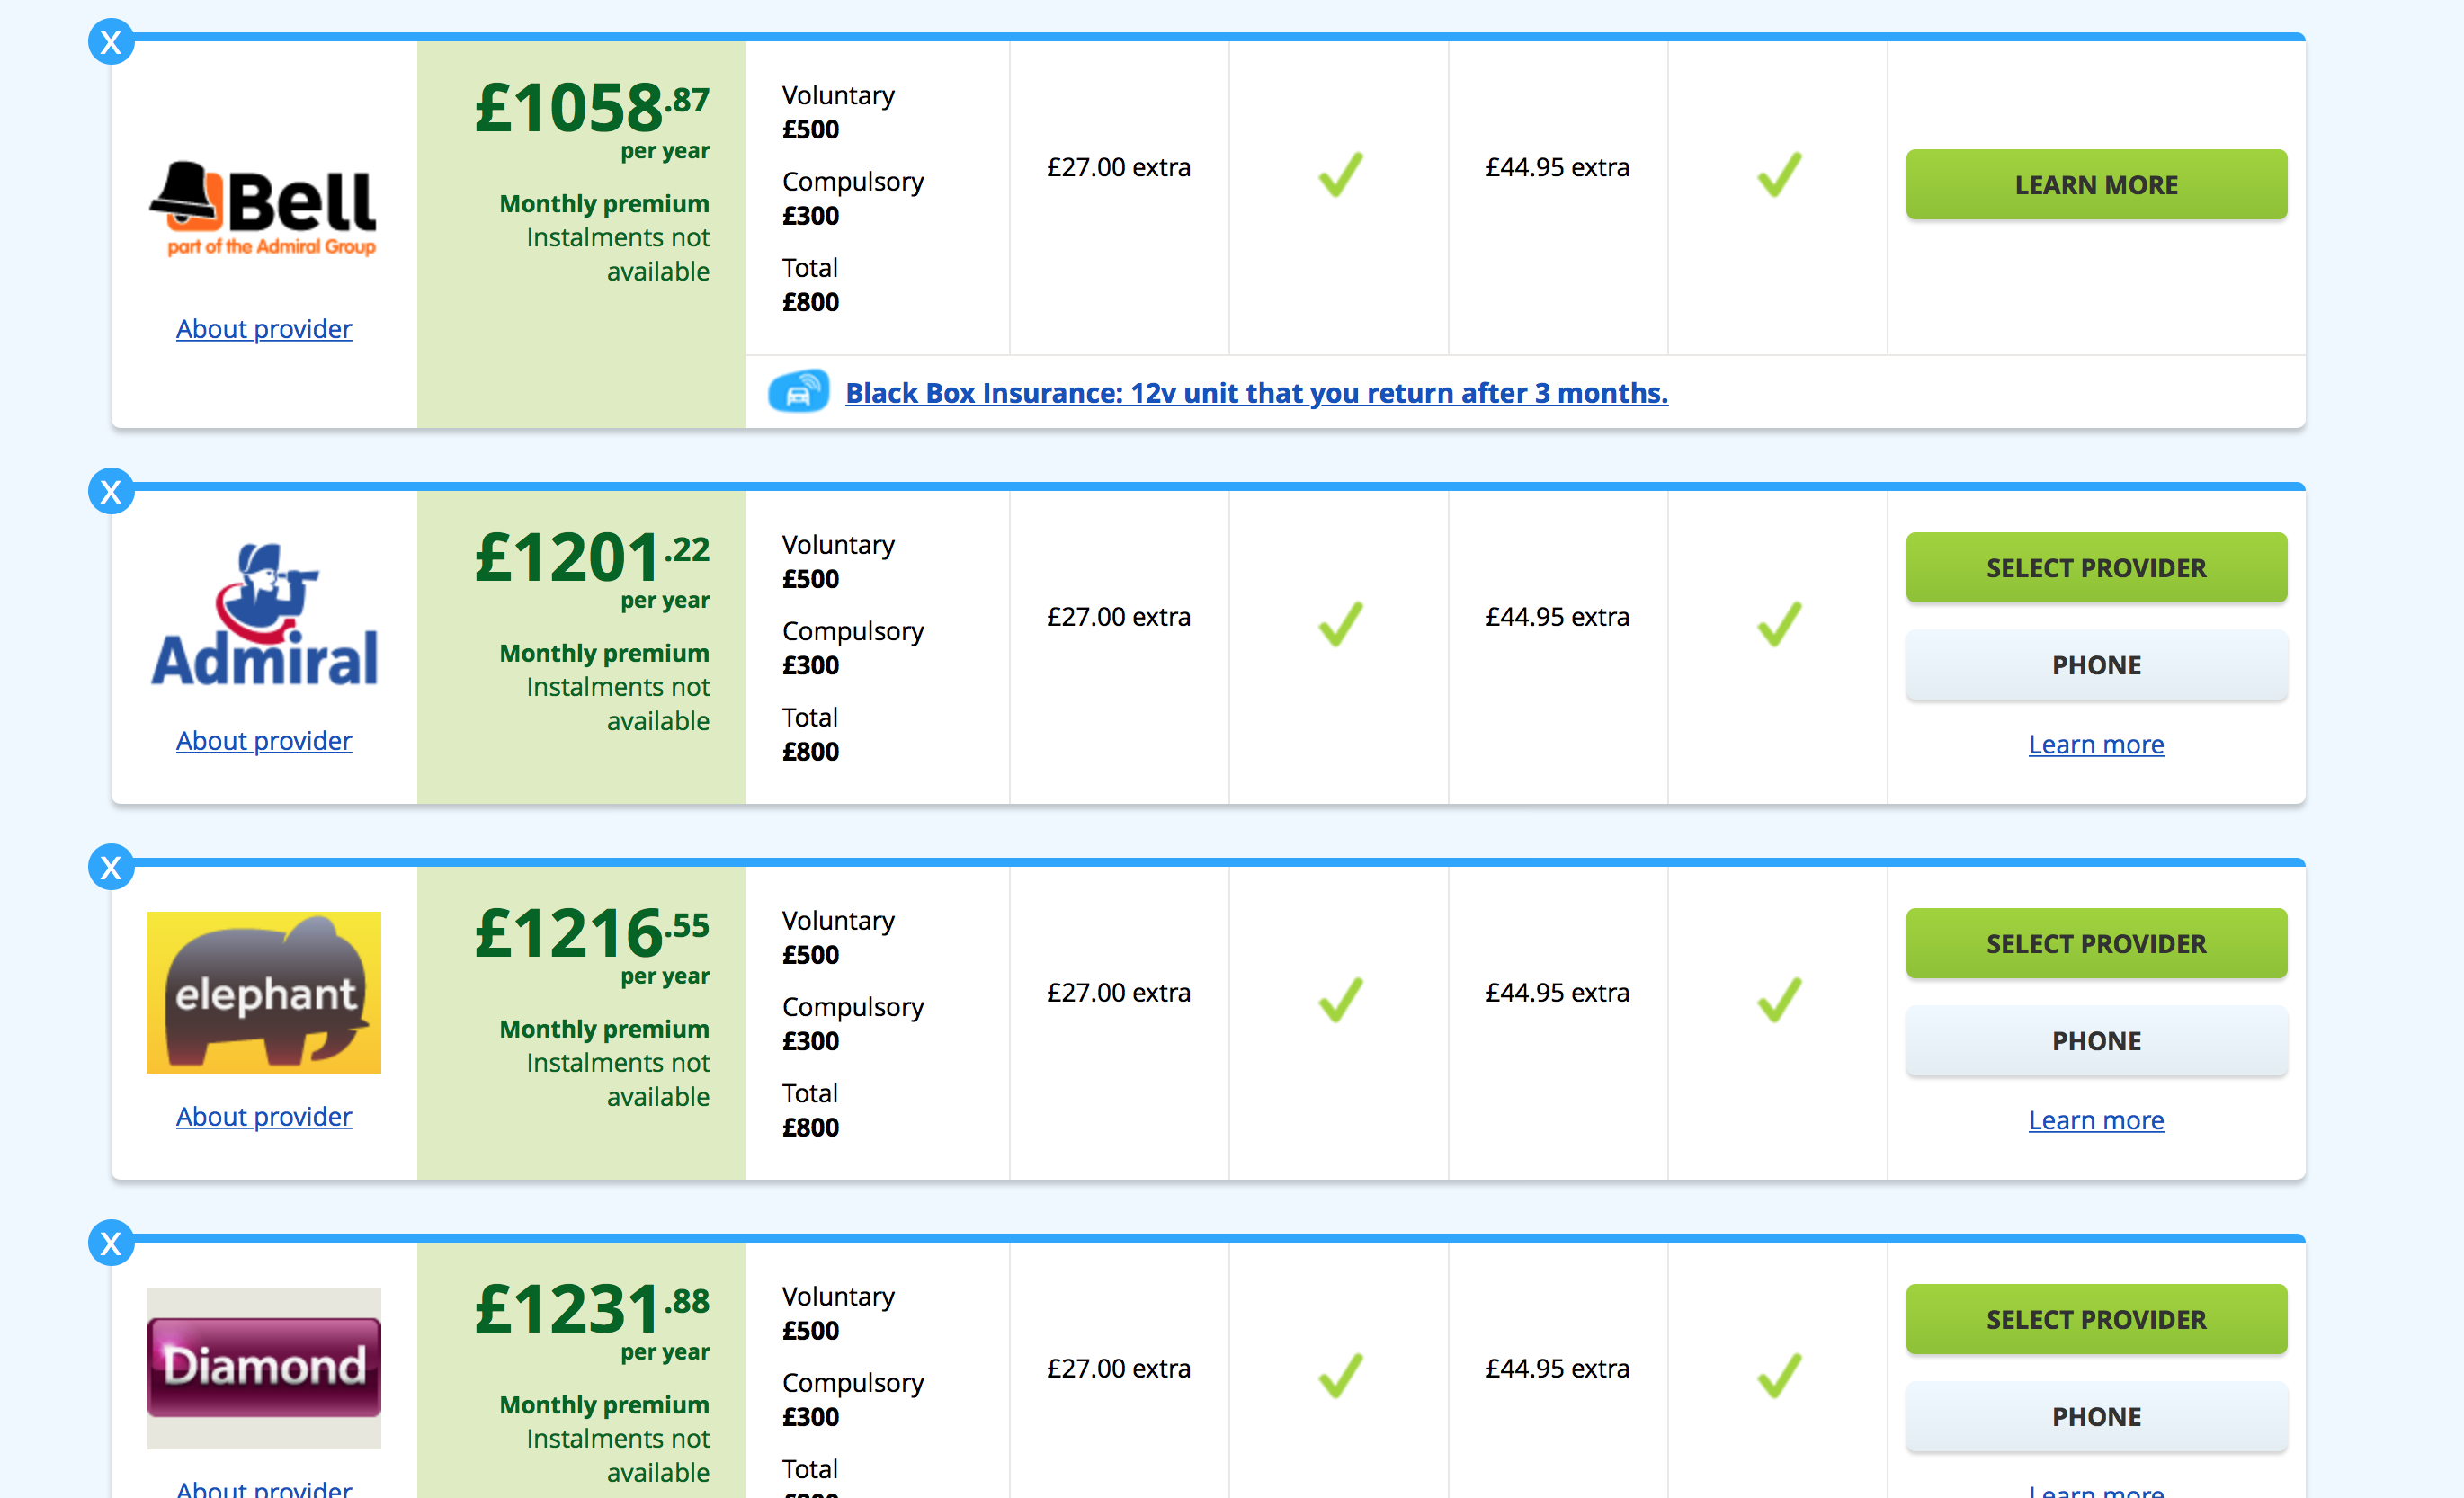
Task: Open the Black Box Insurance information link
Action: (x=1256, y=393)
